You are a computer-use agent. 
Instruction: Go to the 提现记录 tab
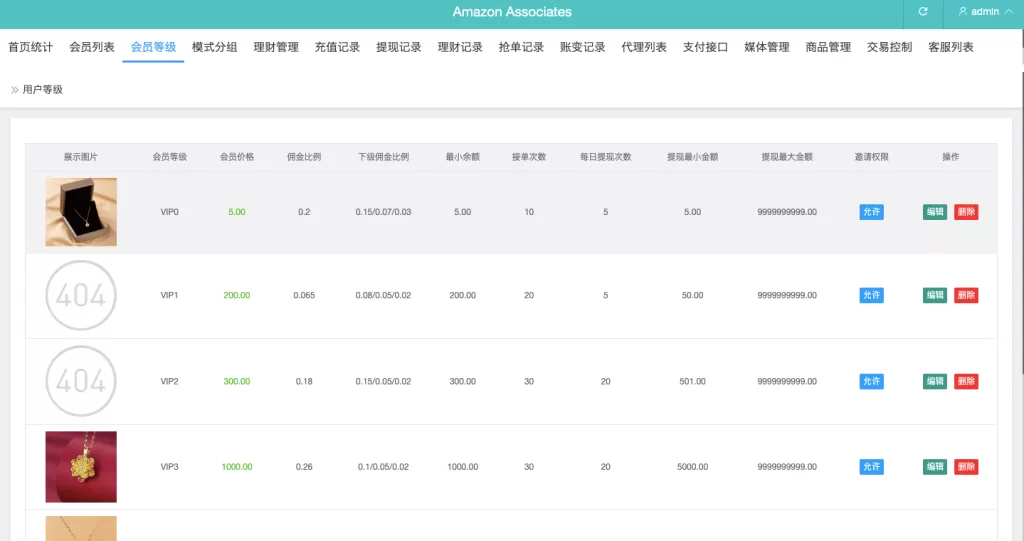coord(398,47)
